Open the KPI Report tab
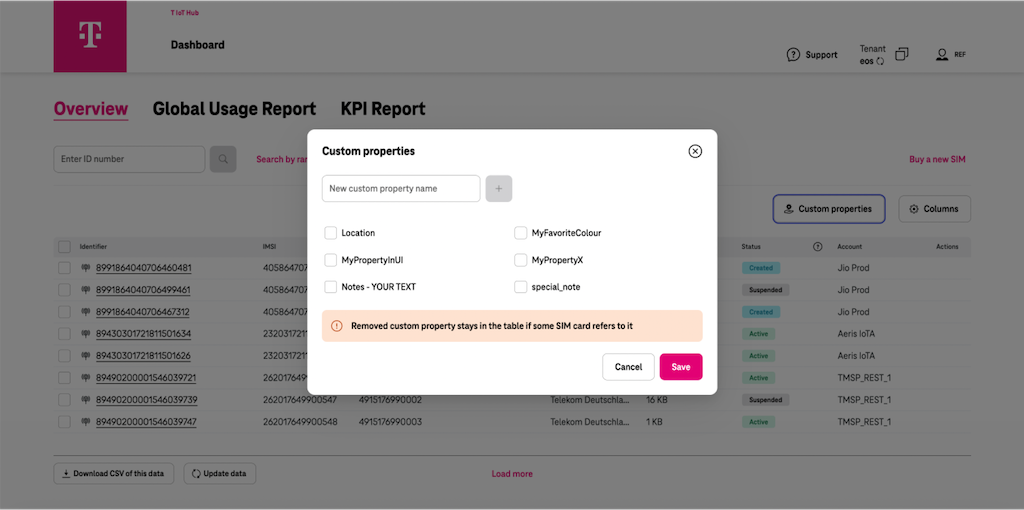 (x=383, y=109)
